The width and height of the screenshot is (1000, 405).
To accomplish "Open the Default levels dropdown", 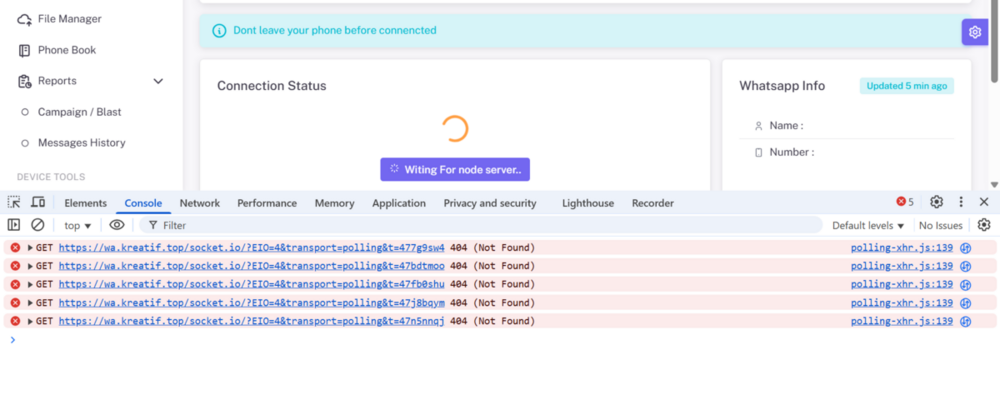I will point(869,225).
